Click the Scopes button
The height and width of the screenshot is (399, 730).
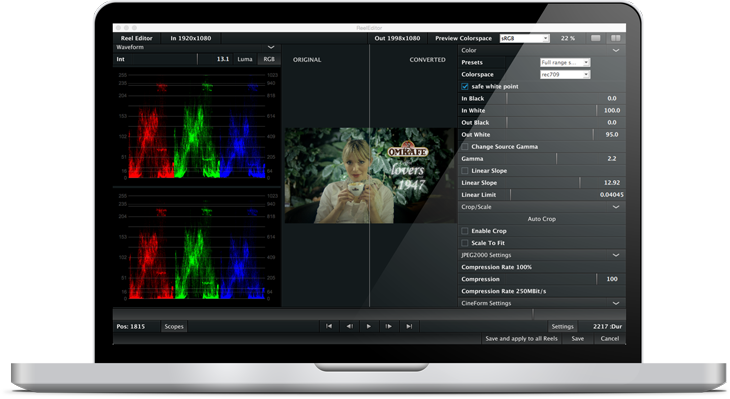pos(174,326)
